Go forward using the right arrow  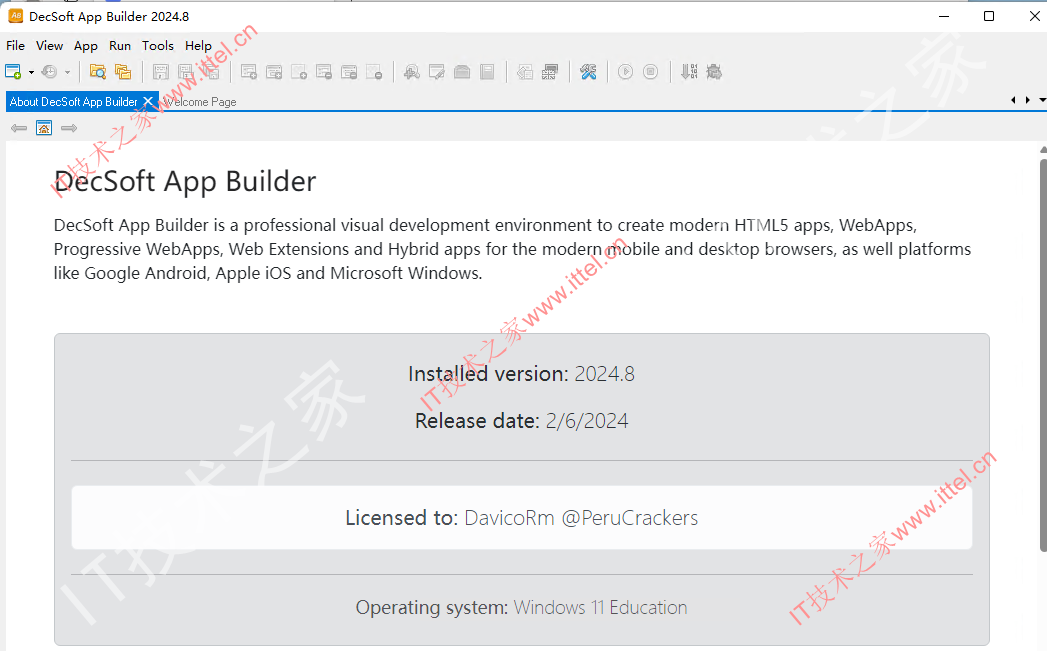(x=69, y=128)
